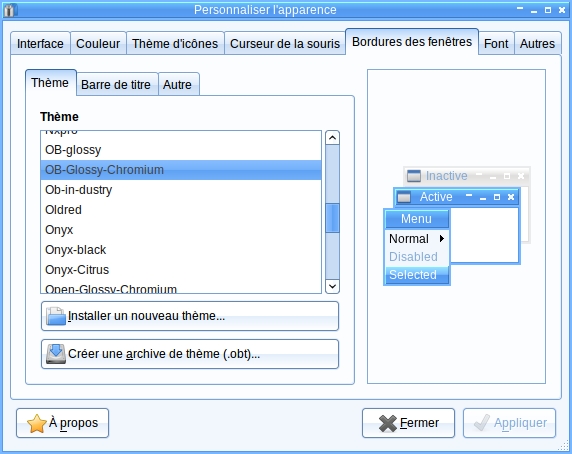
Task: Click the Inactive preview window icon
Action: 414,176
